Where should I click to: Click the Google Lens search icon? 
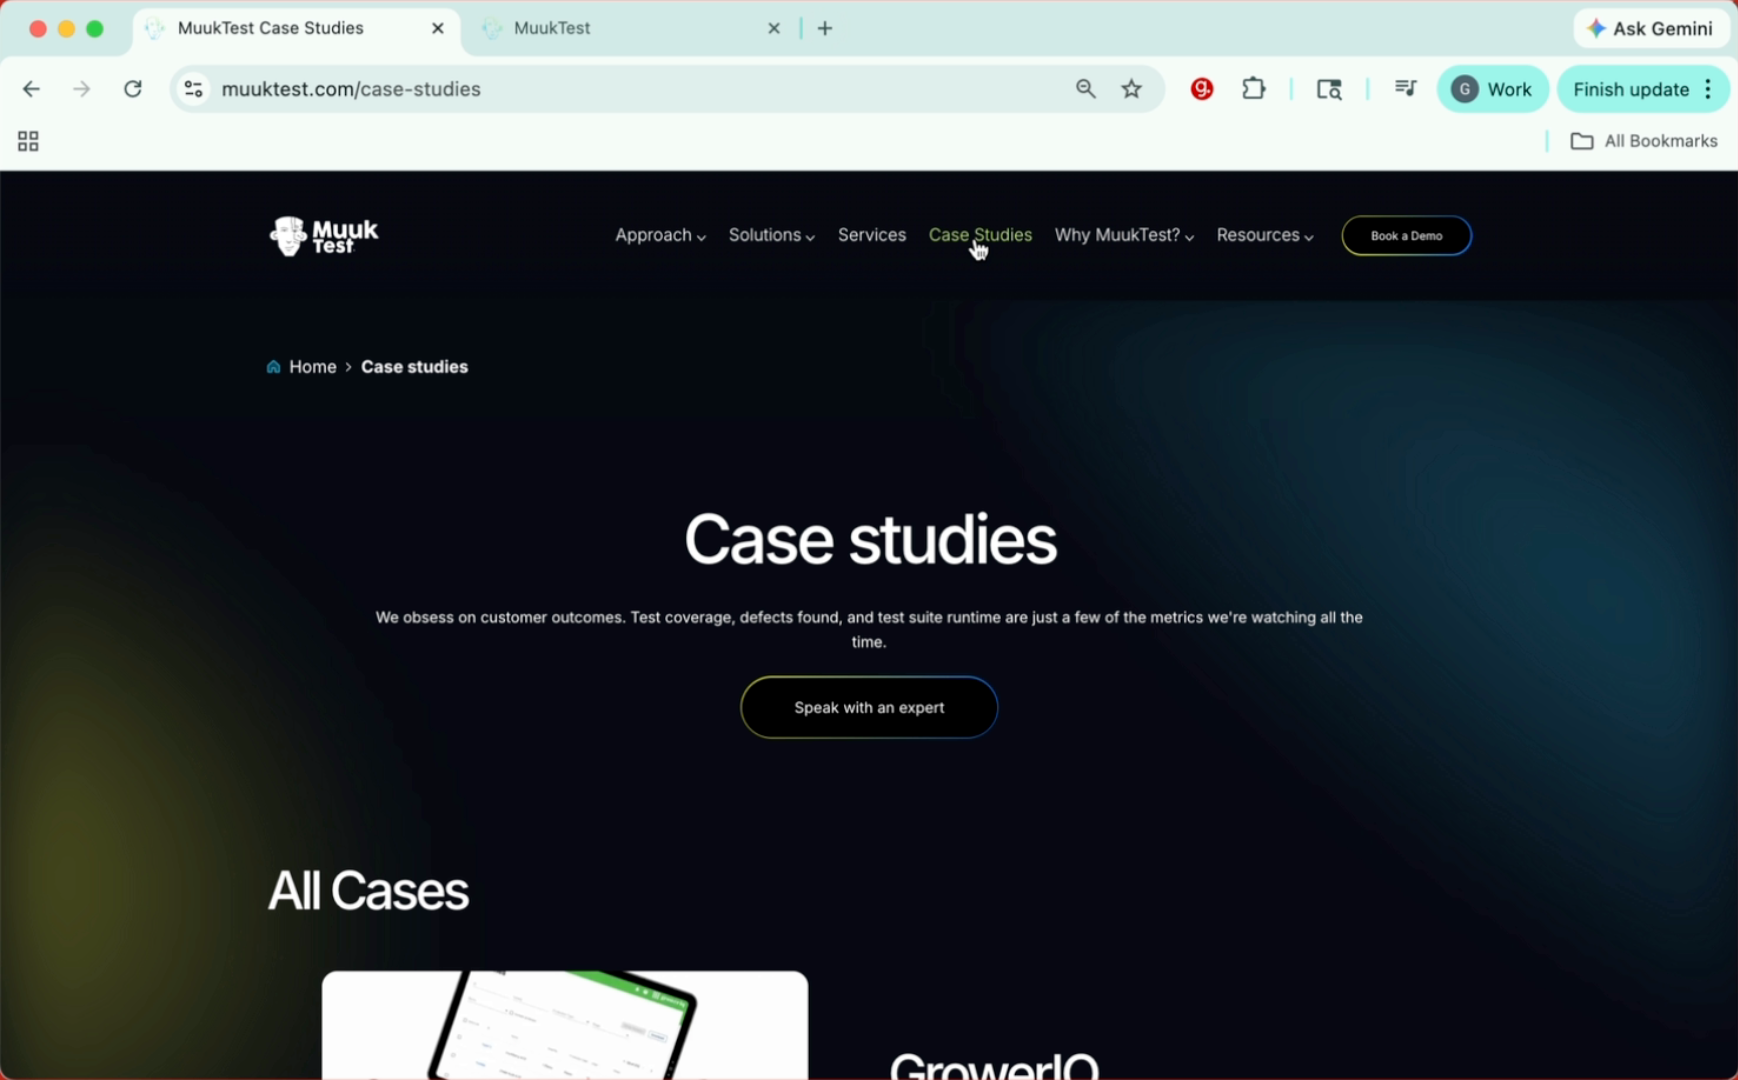coord(1329,89)
